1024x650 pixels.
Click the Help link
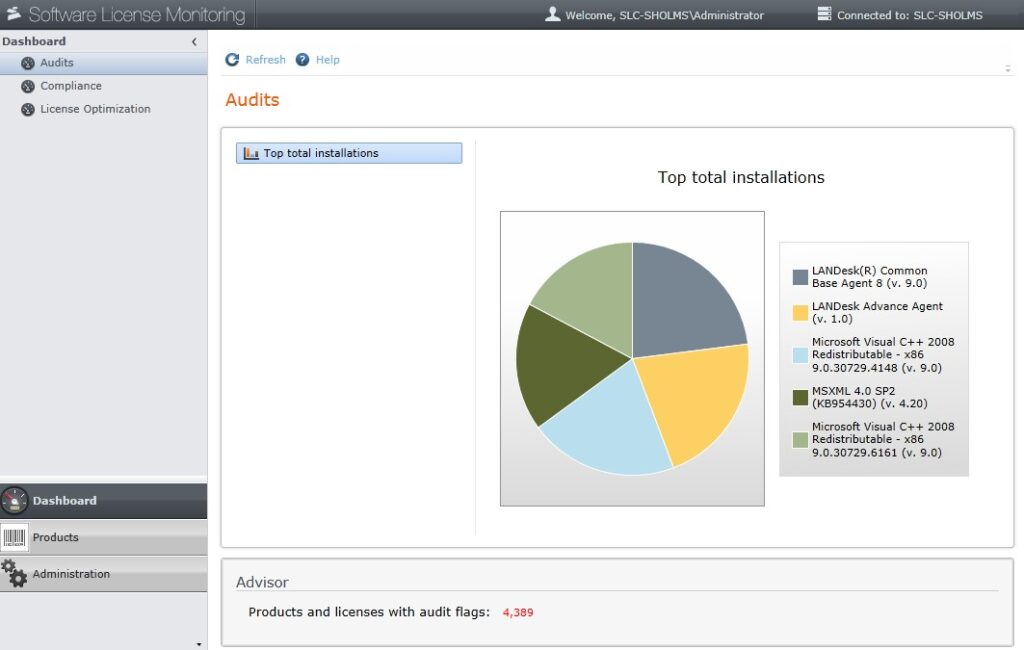pos(328,59)
